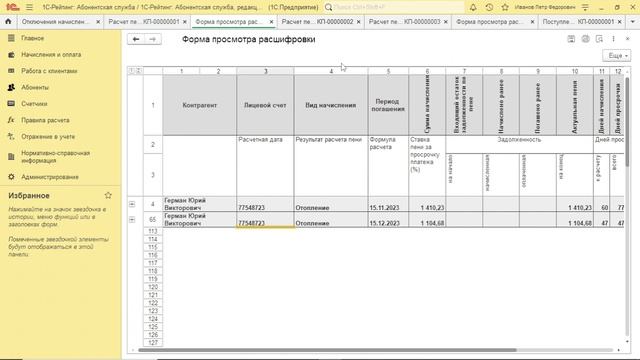Click the Вид начисления header cell
The height and width of the screenshot is (360, 640).
[x=331, y=105]
